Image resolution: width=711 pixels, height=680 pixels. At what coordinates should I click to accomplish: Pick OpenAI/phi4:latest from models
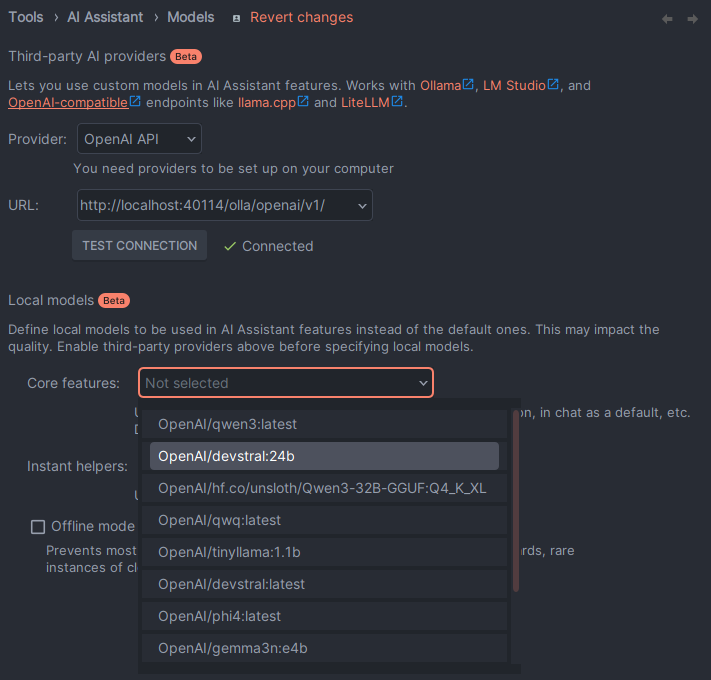point(325,617)
